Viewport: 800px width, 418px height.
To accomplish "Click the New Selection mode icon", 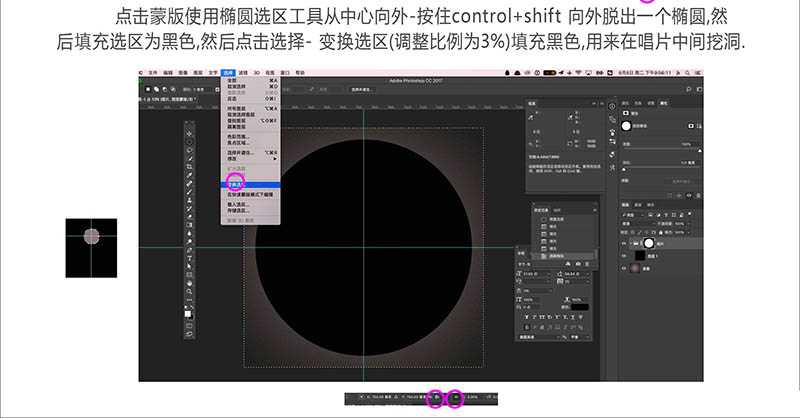I will point(148,89).
